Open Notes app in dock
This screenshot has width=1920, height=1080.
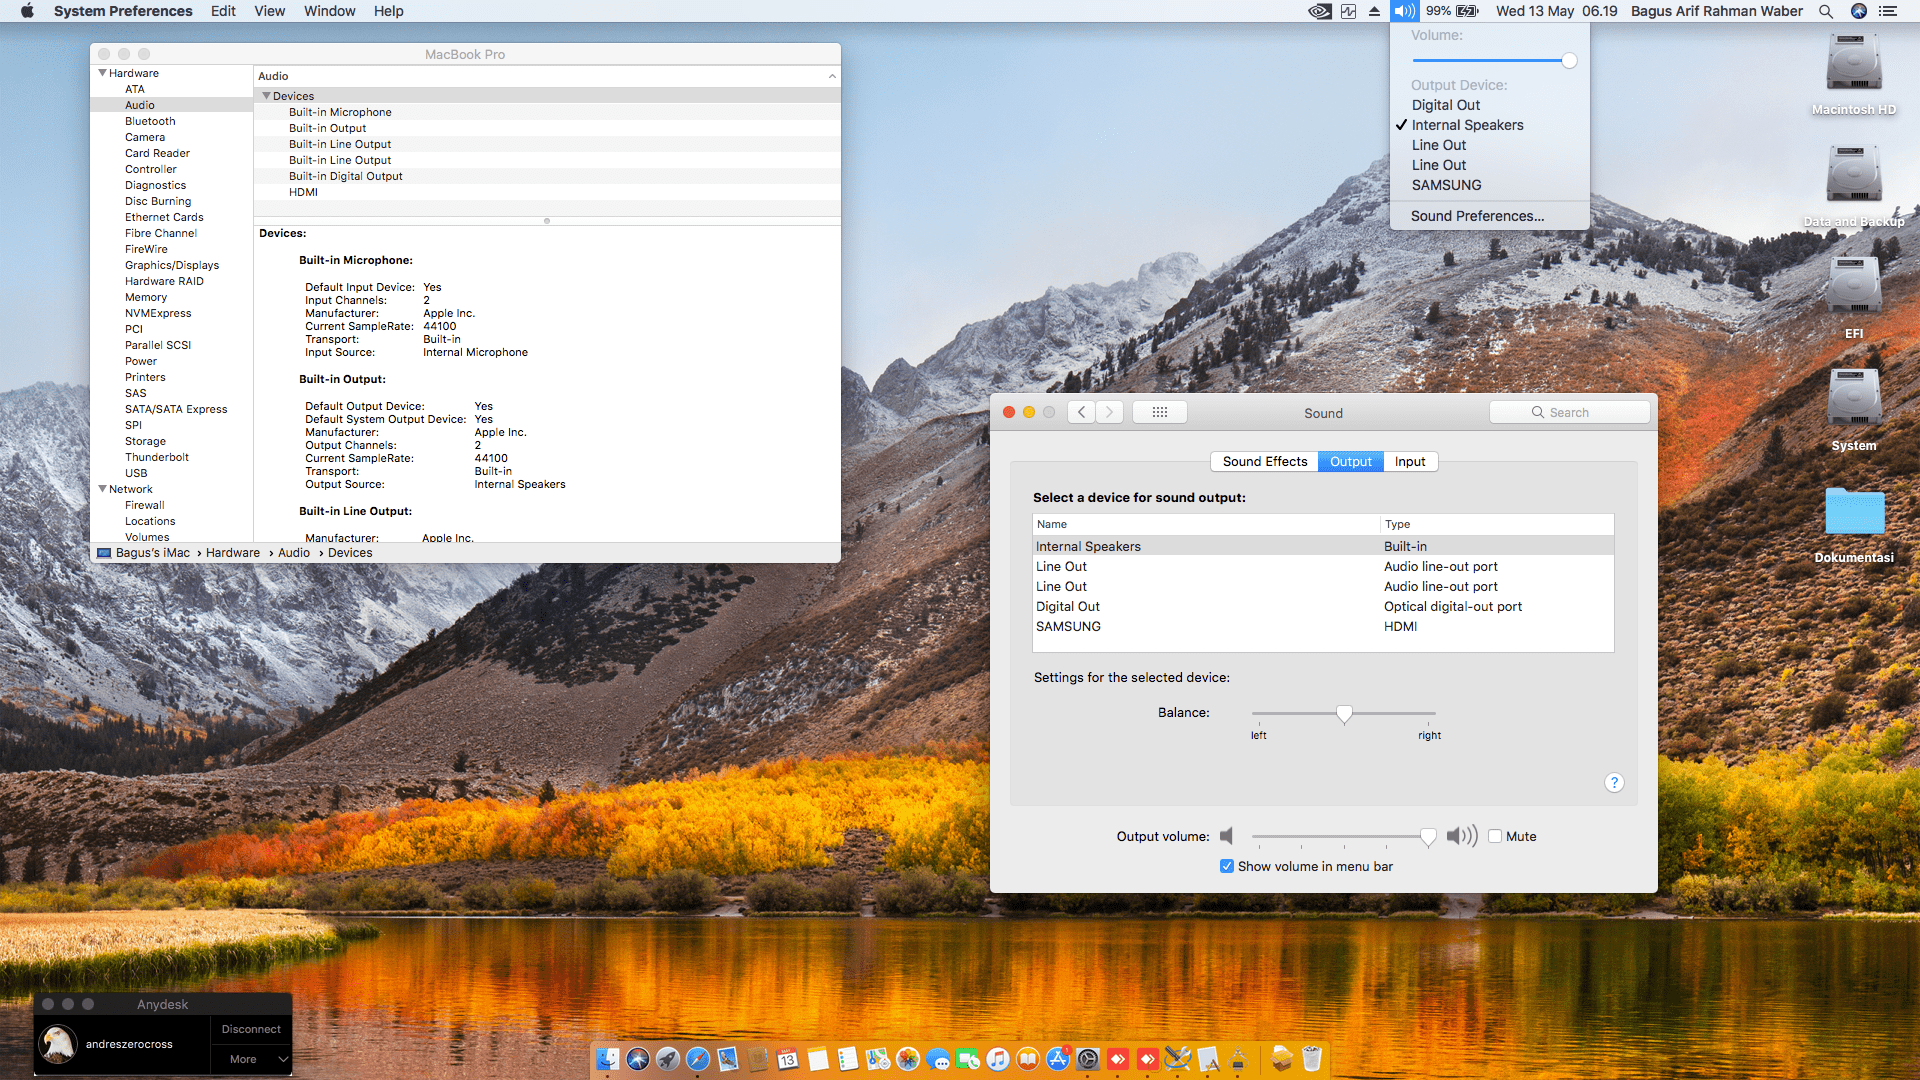818,1059
